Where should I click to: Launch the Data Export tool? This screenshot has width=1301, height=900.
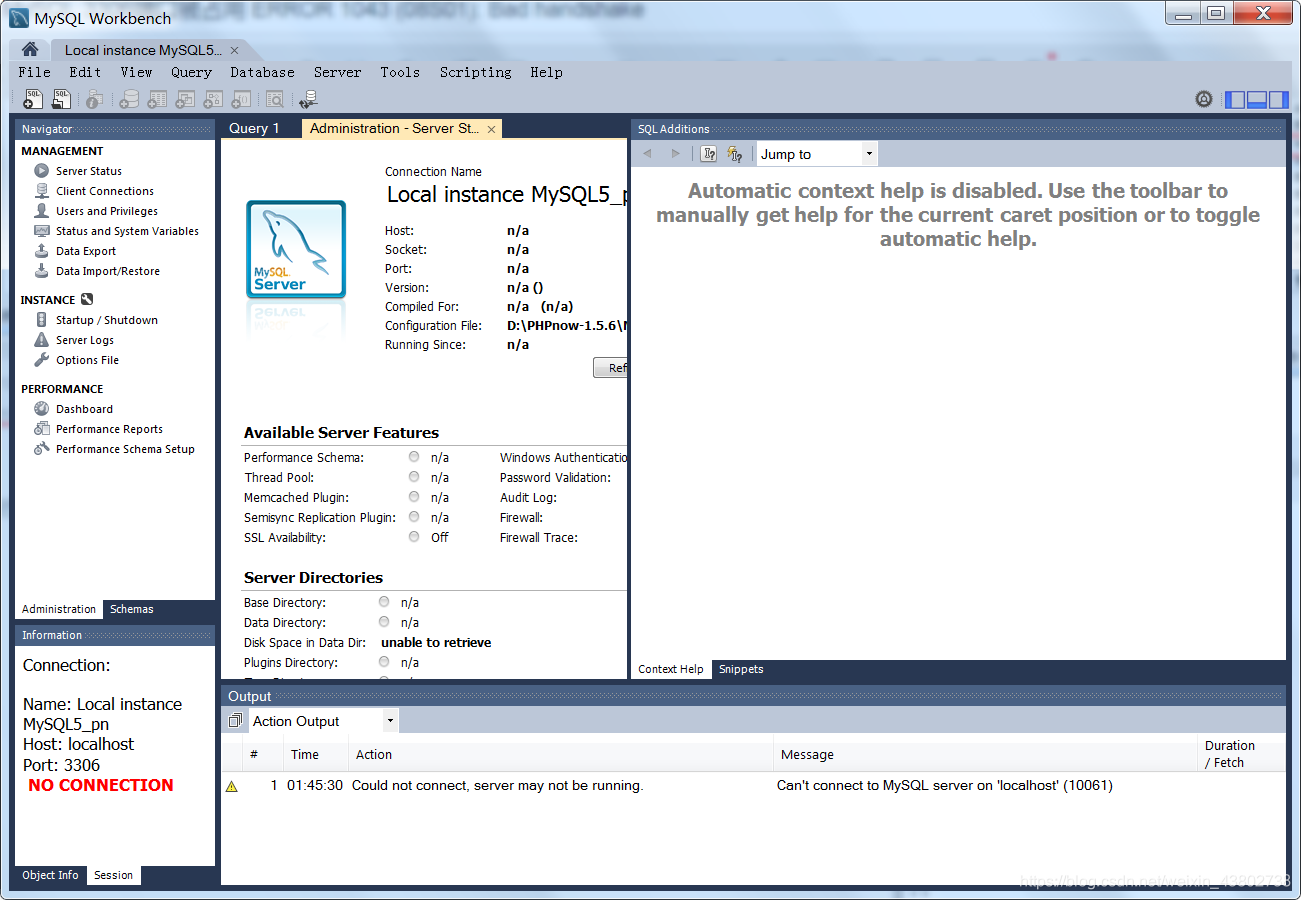click(86, 250)
